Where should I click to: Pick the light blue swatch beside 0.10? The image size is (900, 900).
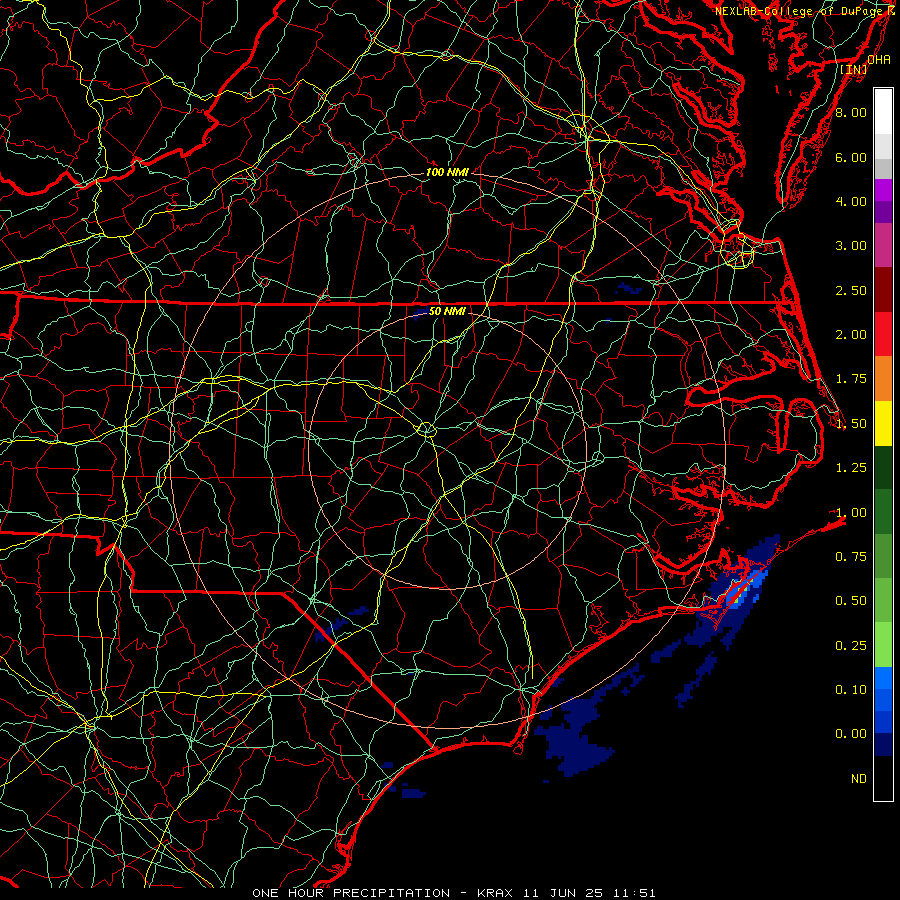[x=883, y=678]
